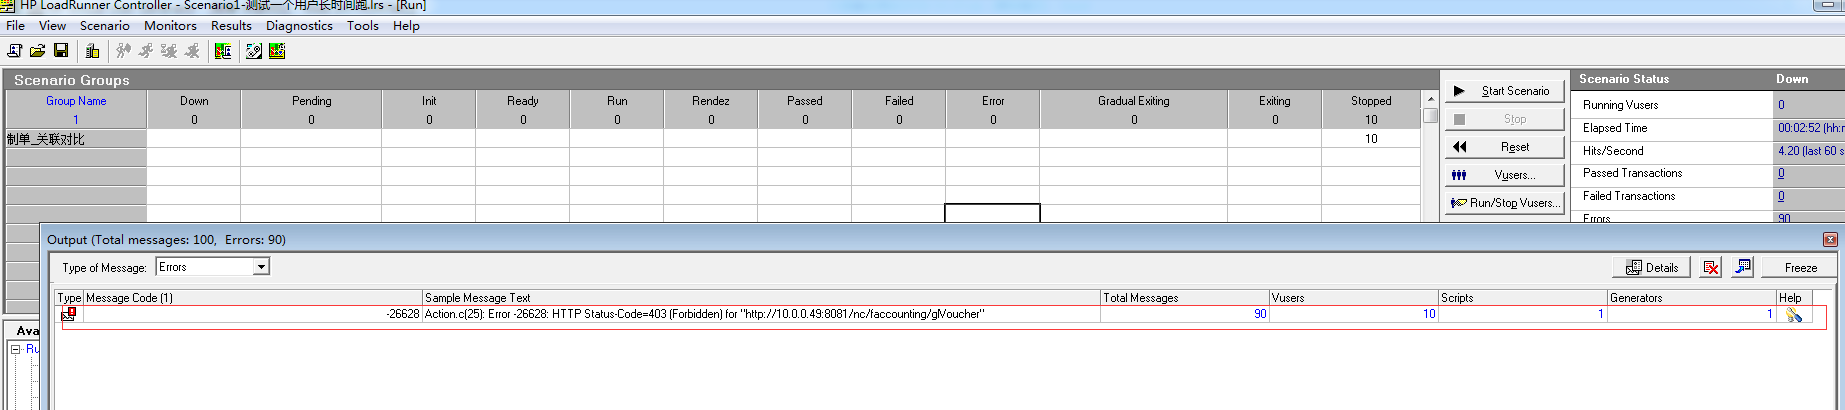1845x410 pixels.
Task: Click the Scripts column header
Action: (x=1523, y=298)
